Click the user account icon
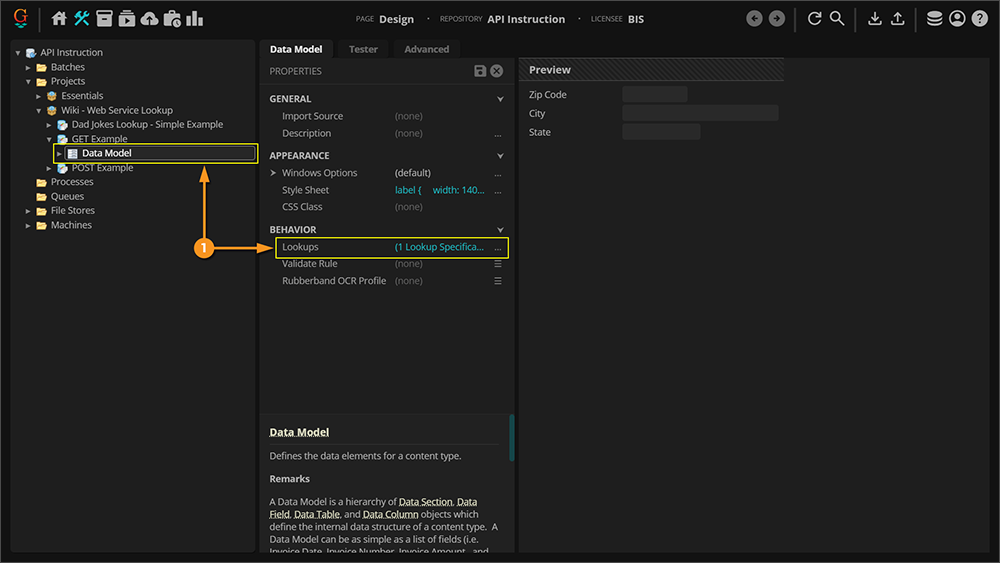This screenshot has width=1000, height=563. 957,18
